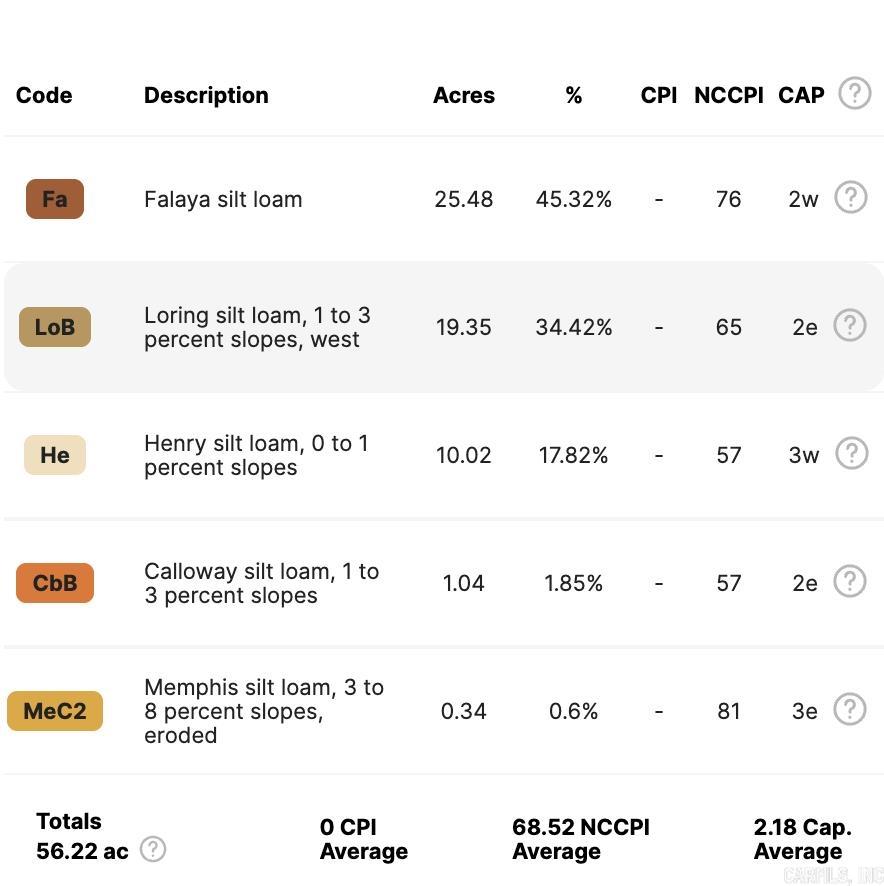Select the MeC2 soil code badge
This screenshot has height=886, width=884.
(55, 711)
